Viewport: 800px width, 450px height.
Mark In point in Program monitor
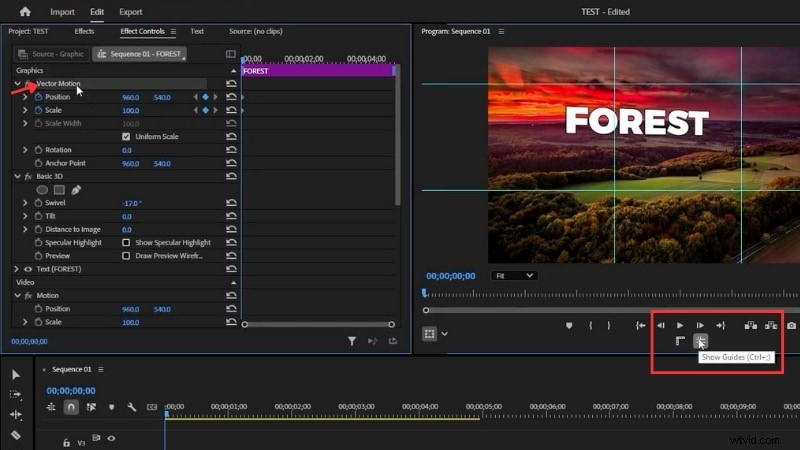(x=590, y=326)
